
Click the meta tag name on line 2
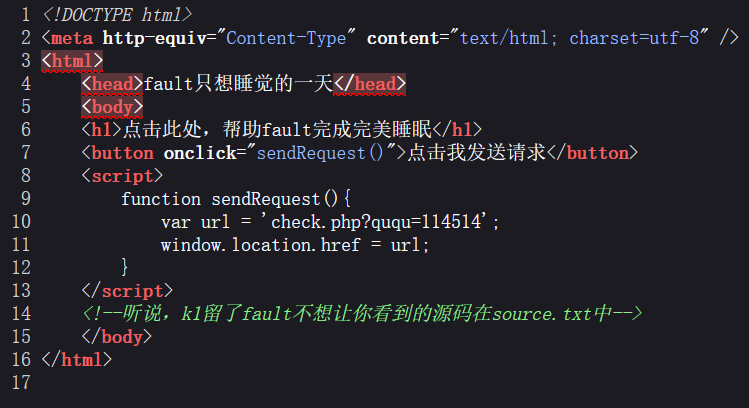[72, 38]
